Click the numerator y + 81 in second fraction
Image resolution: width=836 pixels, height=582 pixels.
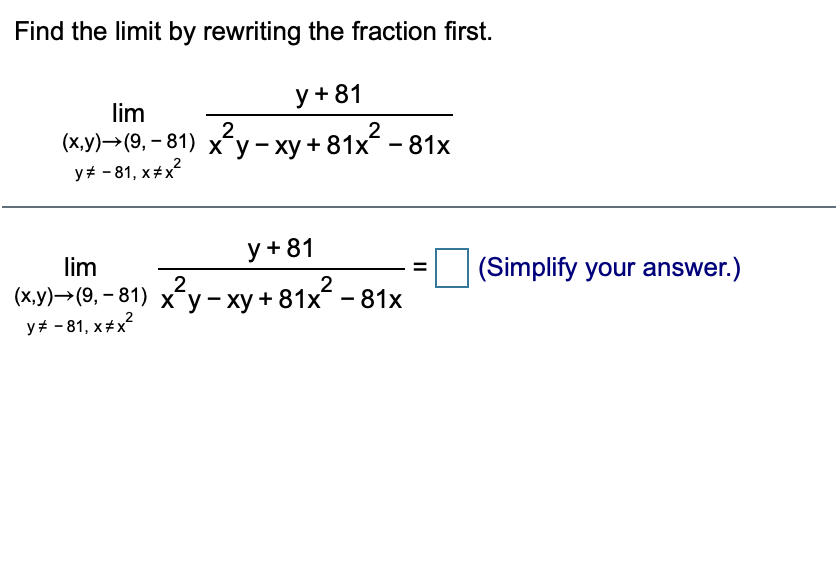[279, 247]
